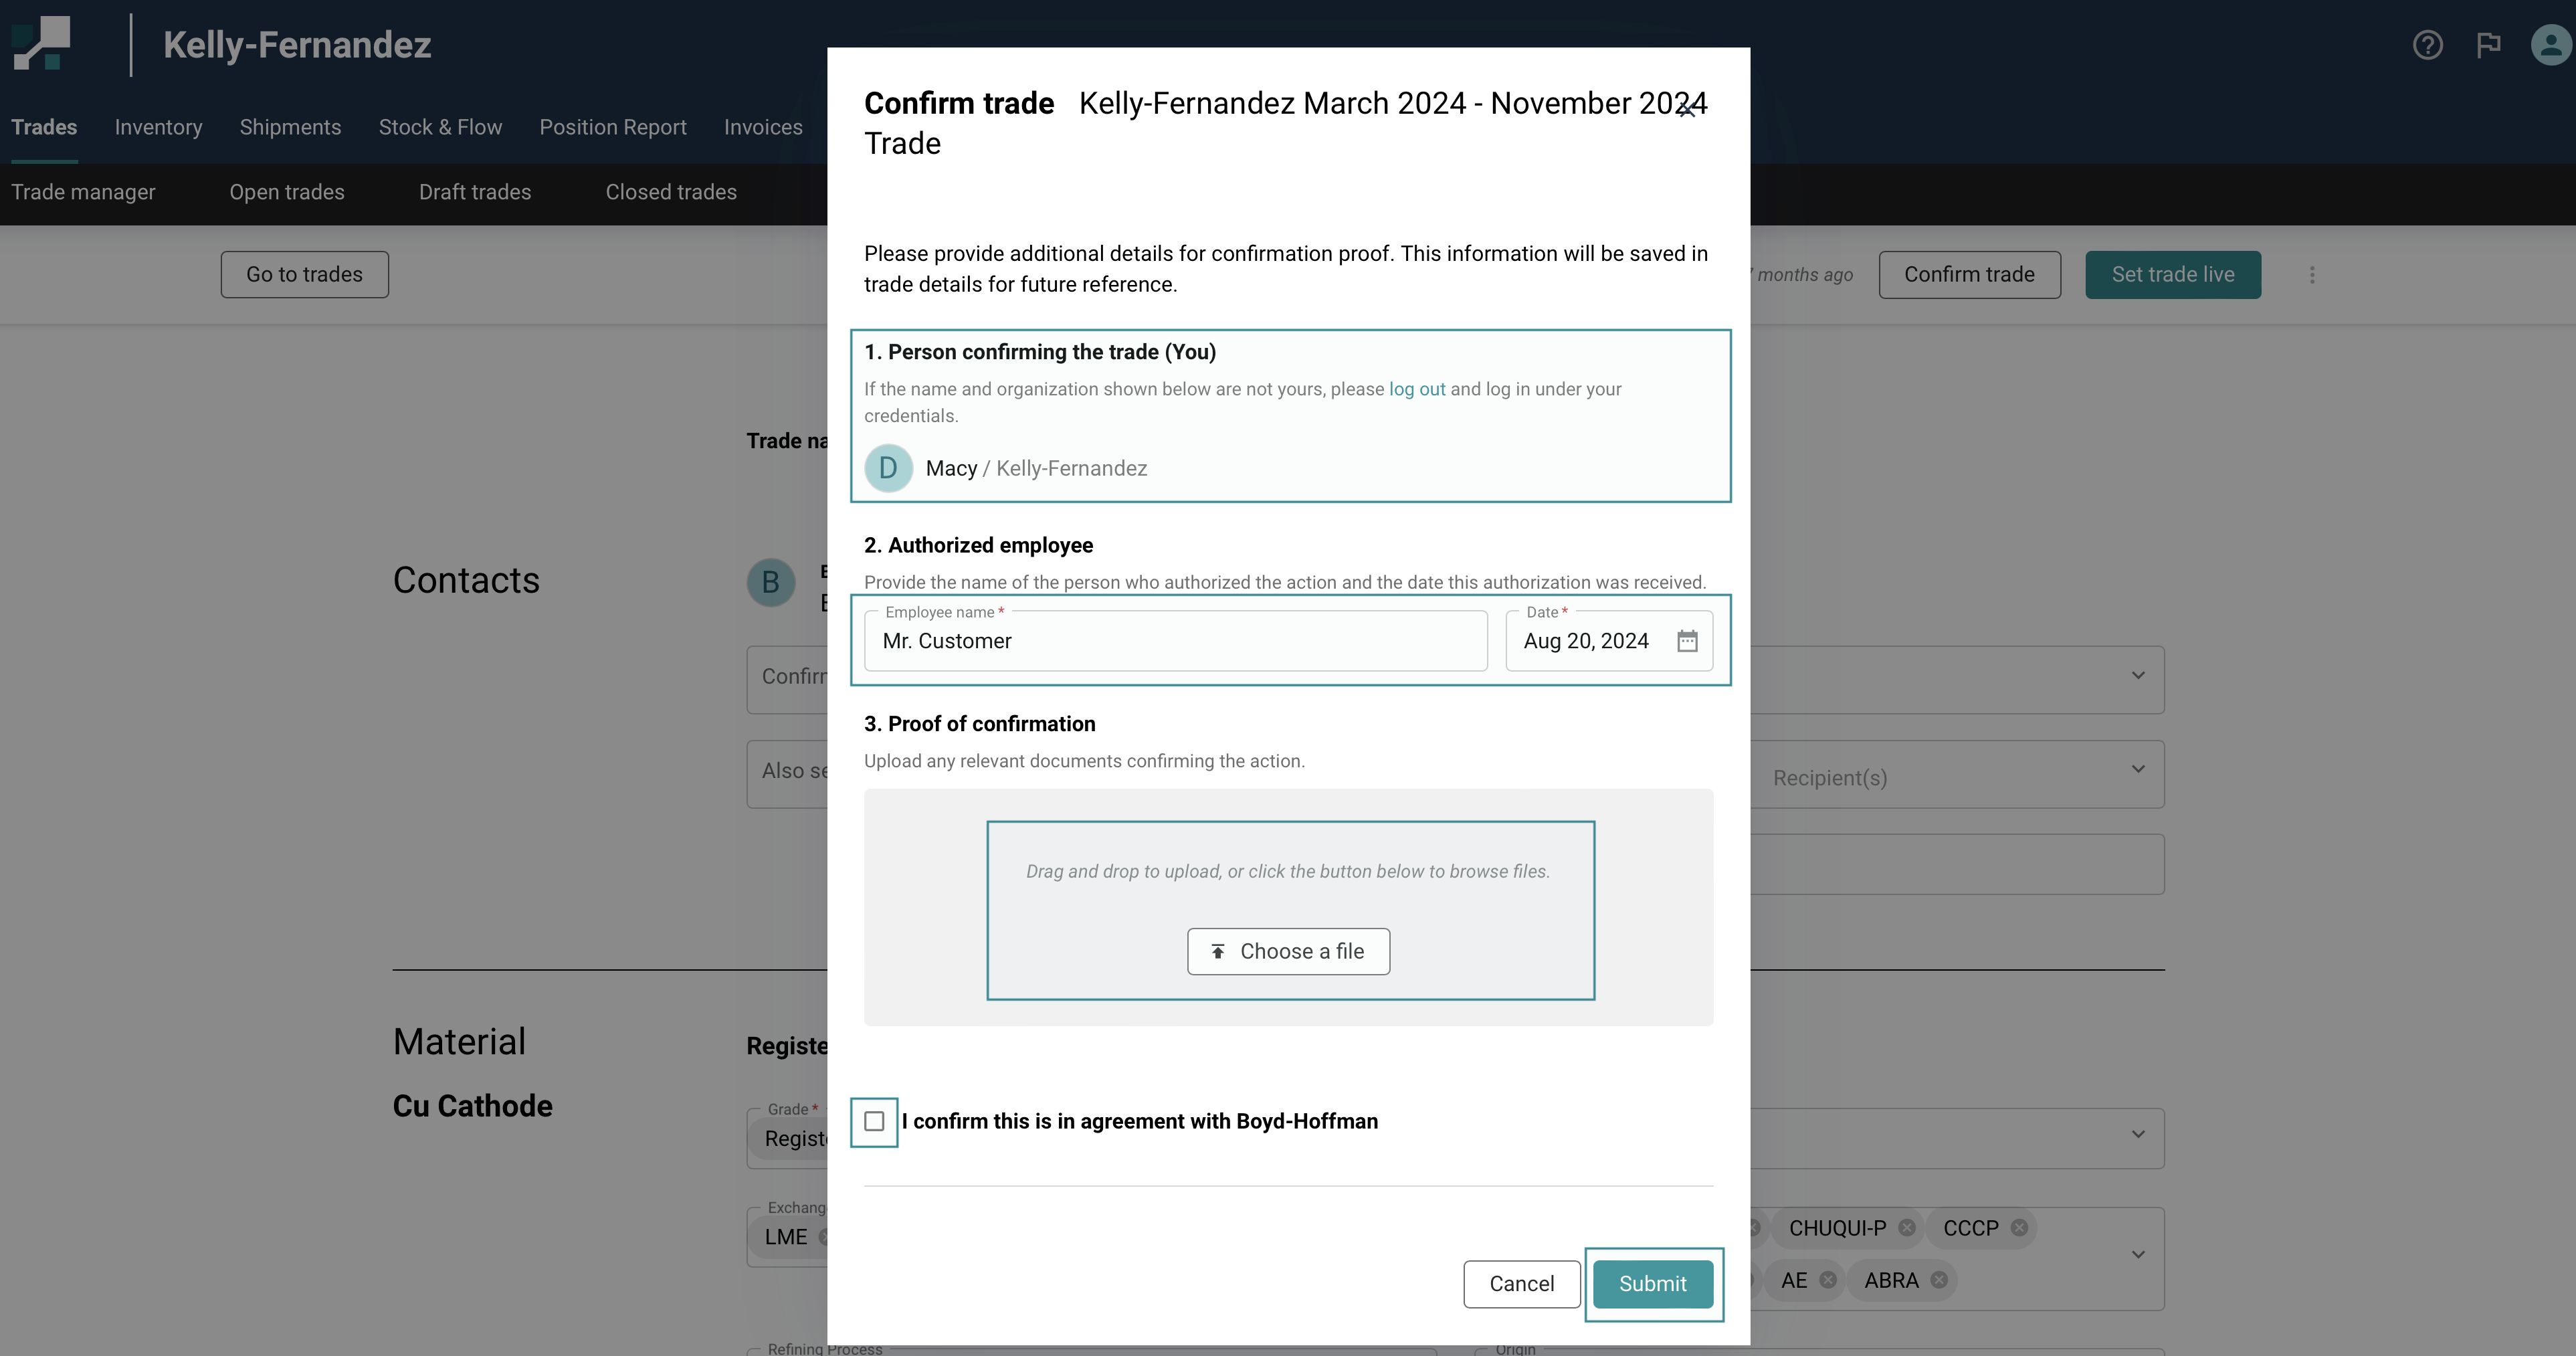Image resolution: width=2576 pixels, height=1356 pixels.
Task: Expand the Recipient(s) dropdown
Action: coord(2138,769)
